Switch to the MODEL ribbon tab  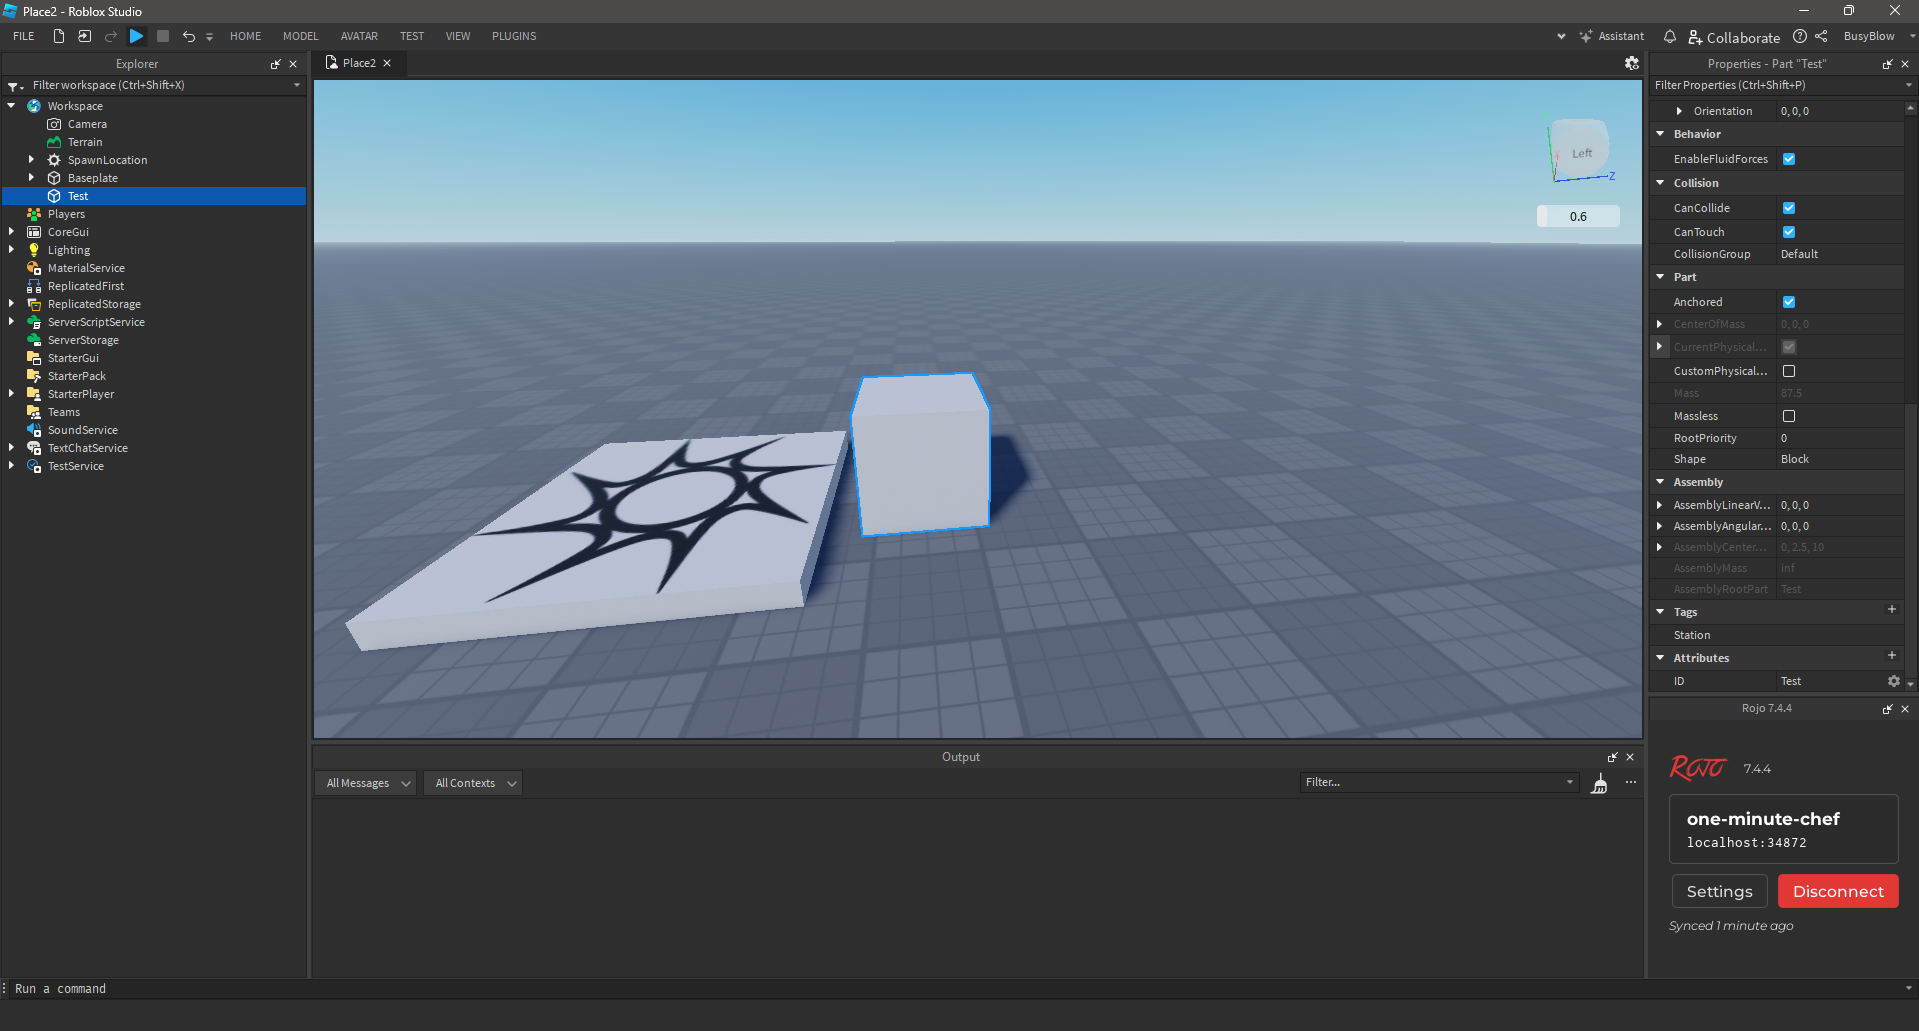(x=300, y=36)
